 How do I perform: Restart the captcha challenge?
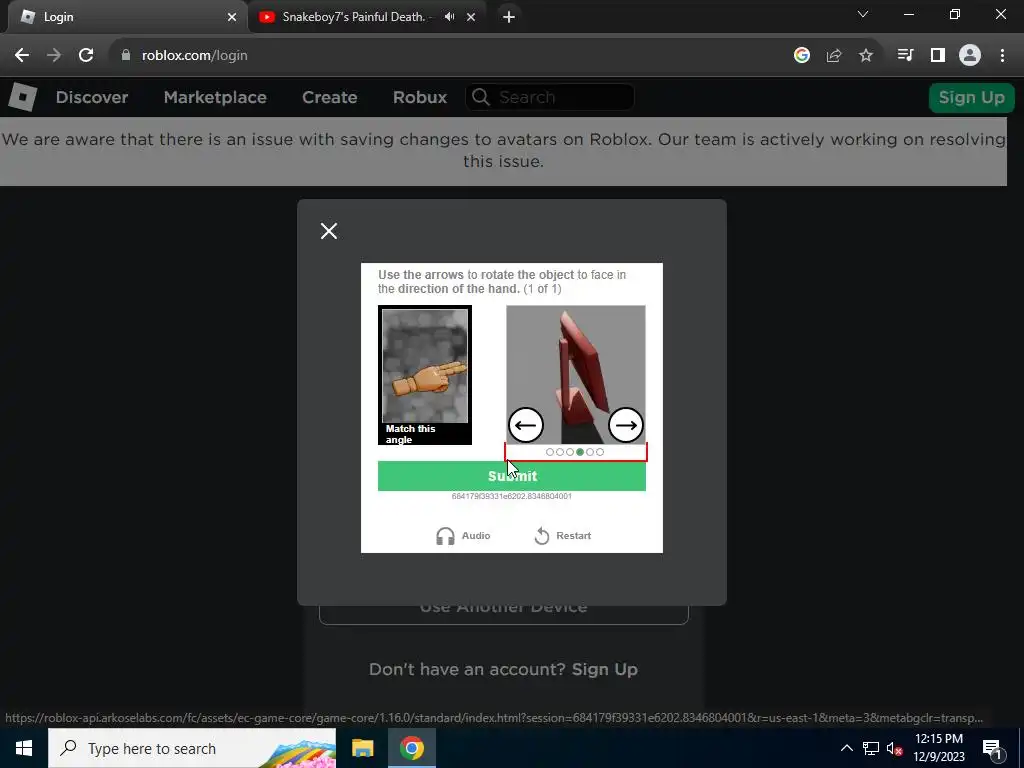(562, 536)
